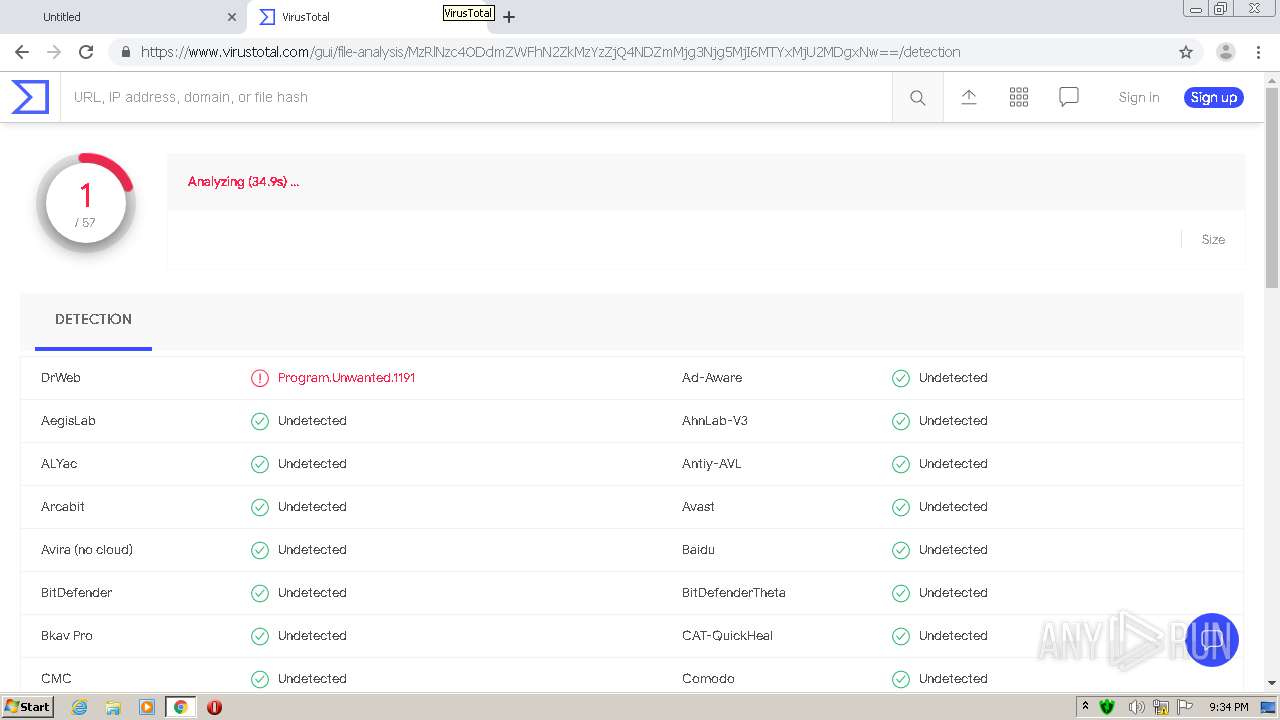This screenshot has height=720, width=1280.
Task: Bookmark this page with star icon
Action: (x=1186, y=52)
